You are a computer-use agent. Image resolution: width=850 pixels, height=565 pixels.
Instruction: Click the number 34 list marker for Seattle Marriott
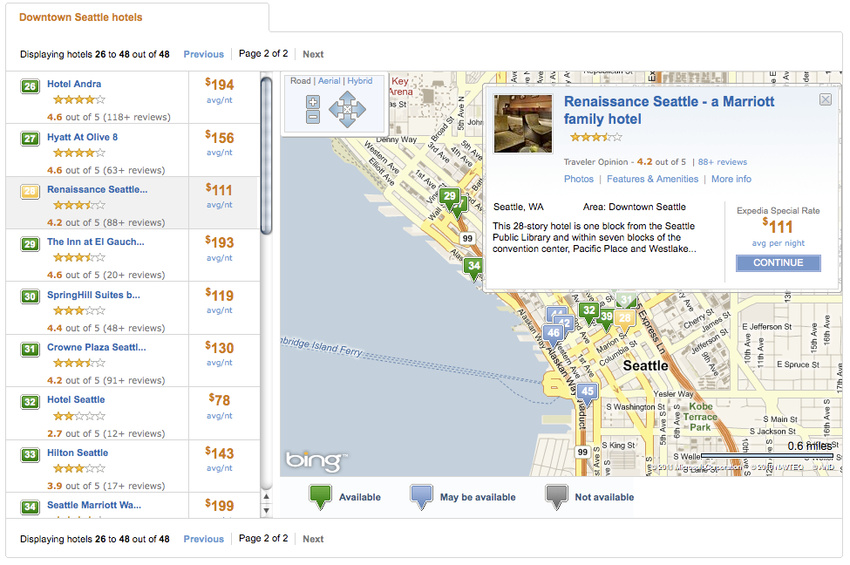point(30,507)
